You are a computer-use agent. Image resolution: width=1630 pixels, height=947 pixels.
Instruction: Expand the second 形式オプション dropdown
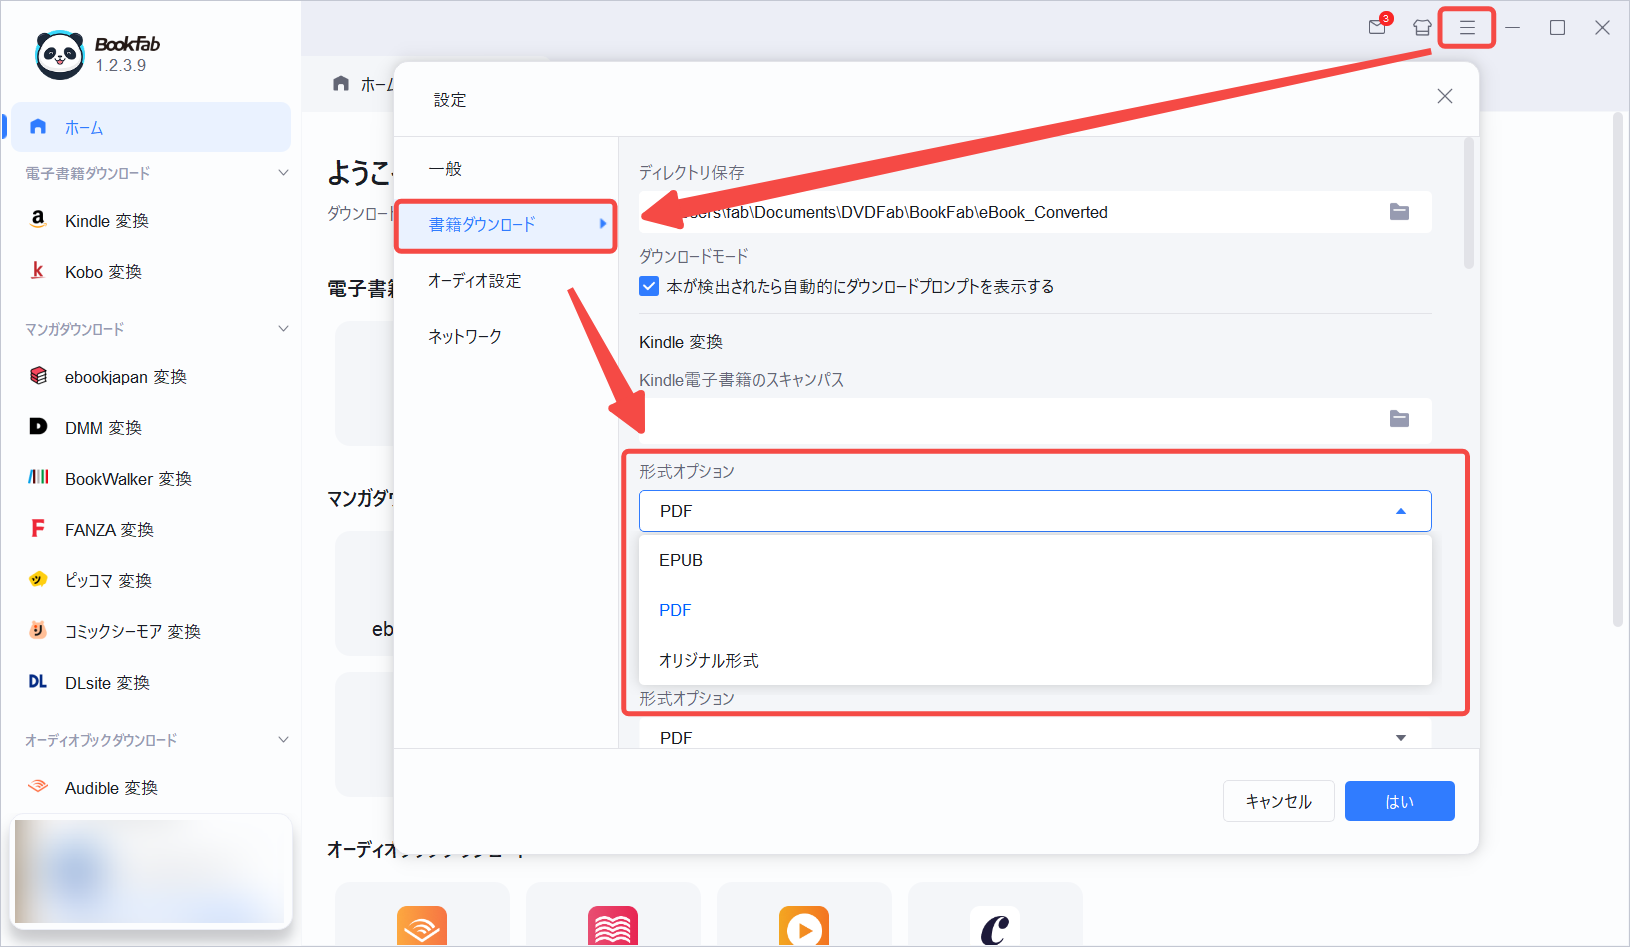pos(1035,737)
